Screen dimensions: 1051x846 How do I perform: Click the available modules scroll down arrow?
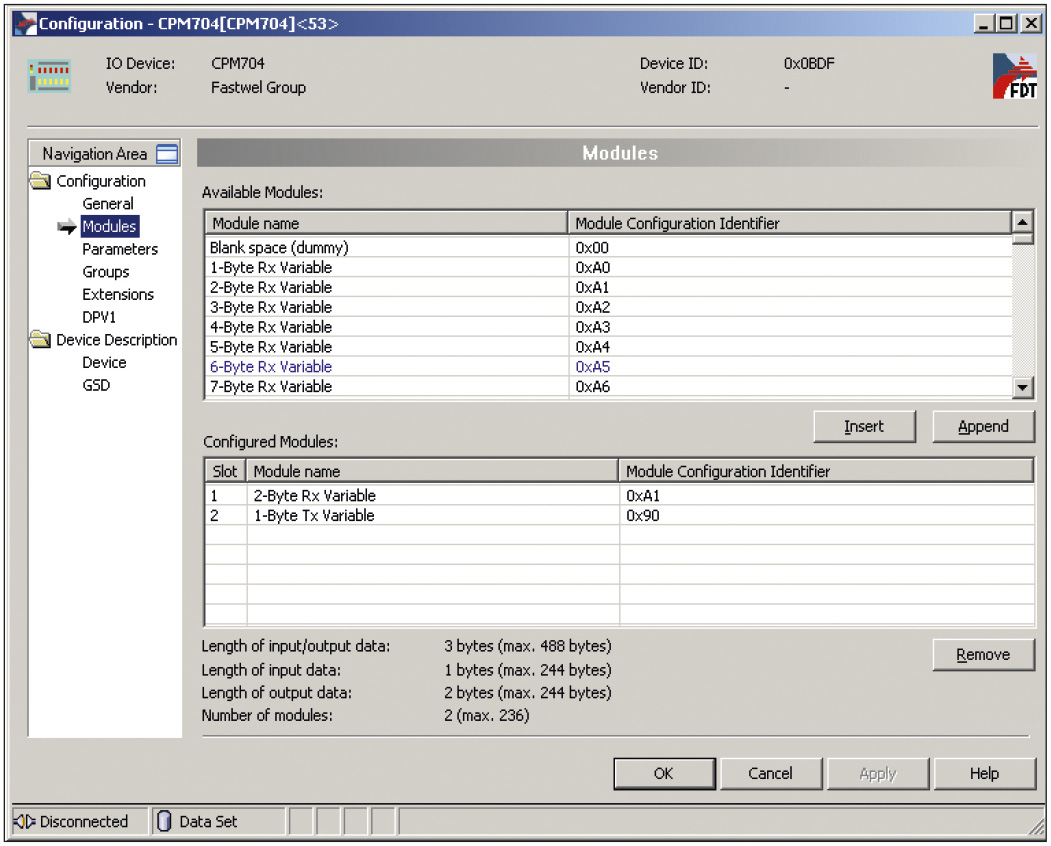(x=1022, y=387)
